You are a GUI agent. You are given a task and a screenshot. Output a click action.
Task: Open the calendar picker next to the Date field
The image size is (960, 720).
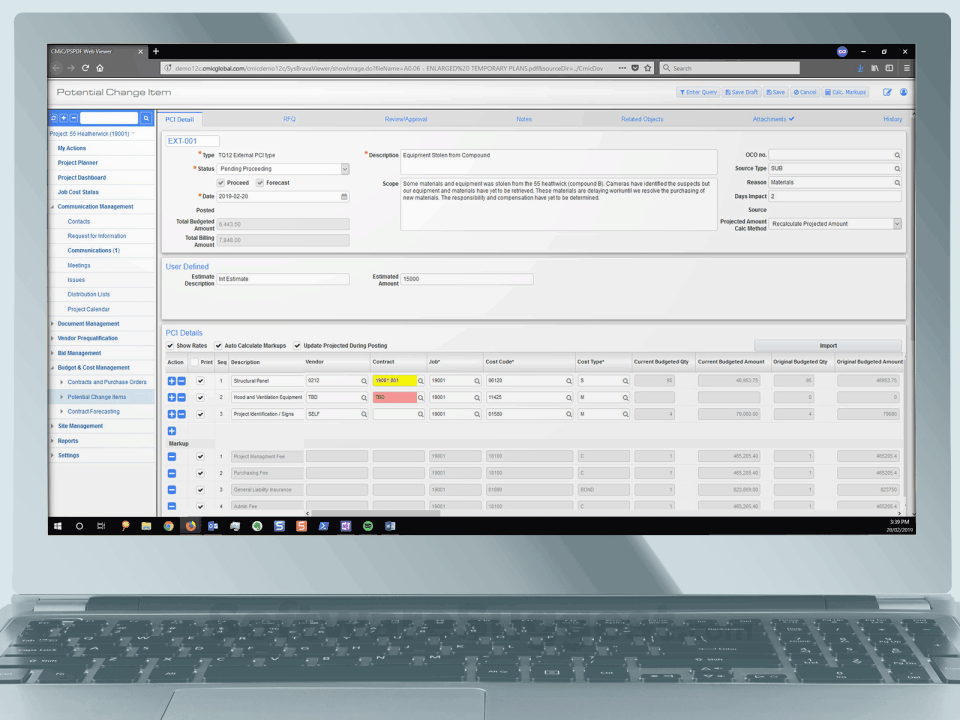[344, 197]
